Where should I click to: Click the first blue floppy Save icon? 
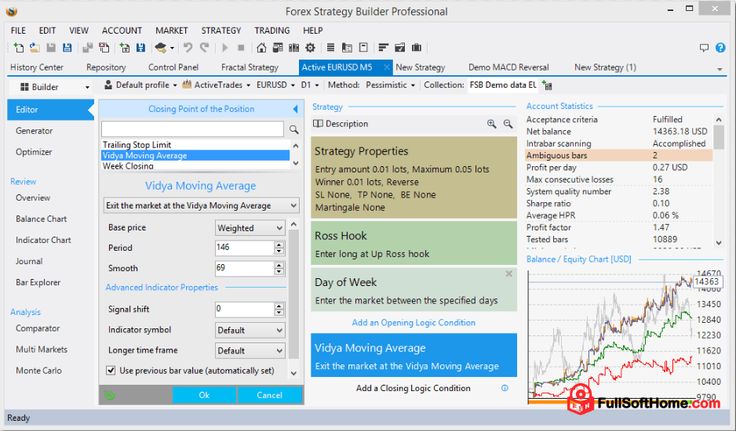click(x=67, y=48)
